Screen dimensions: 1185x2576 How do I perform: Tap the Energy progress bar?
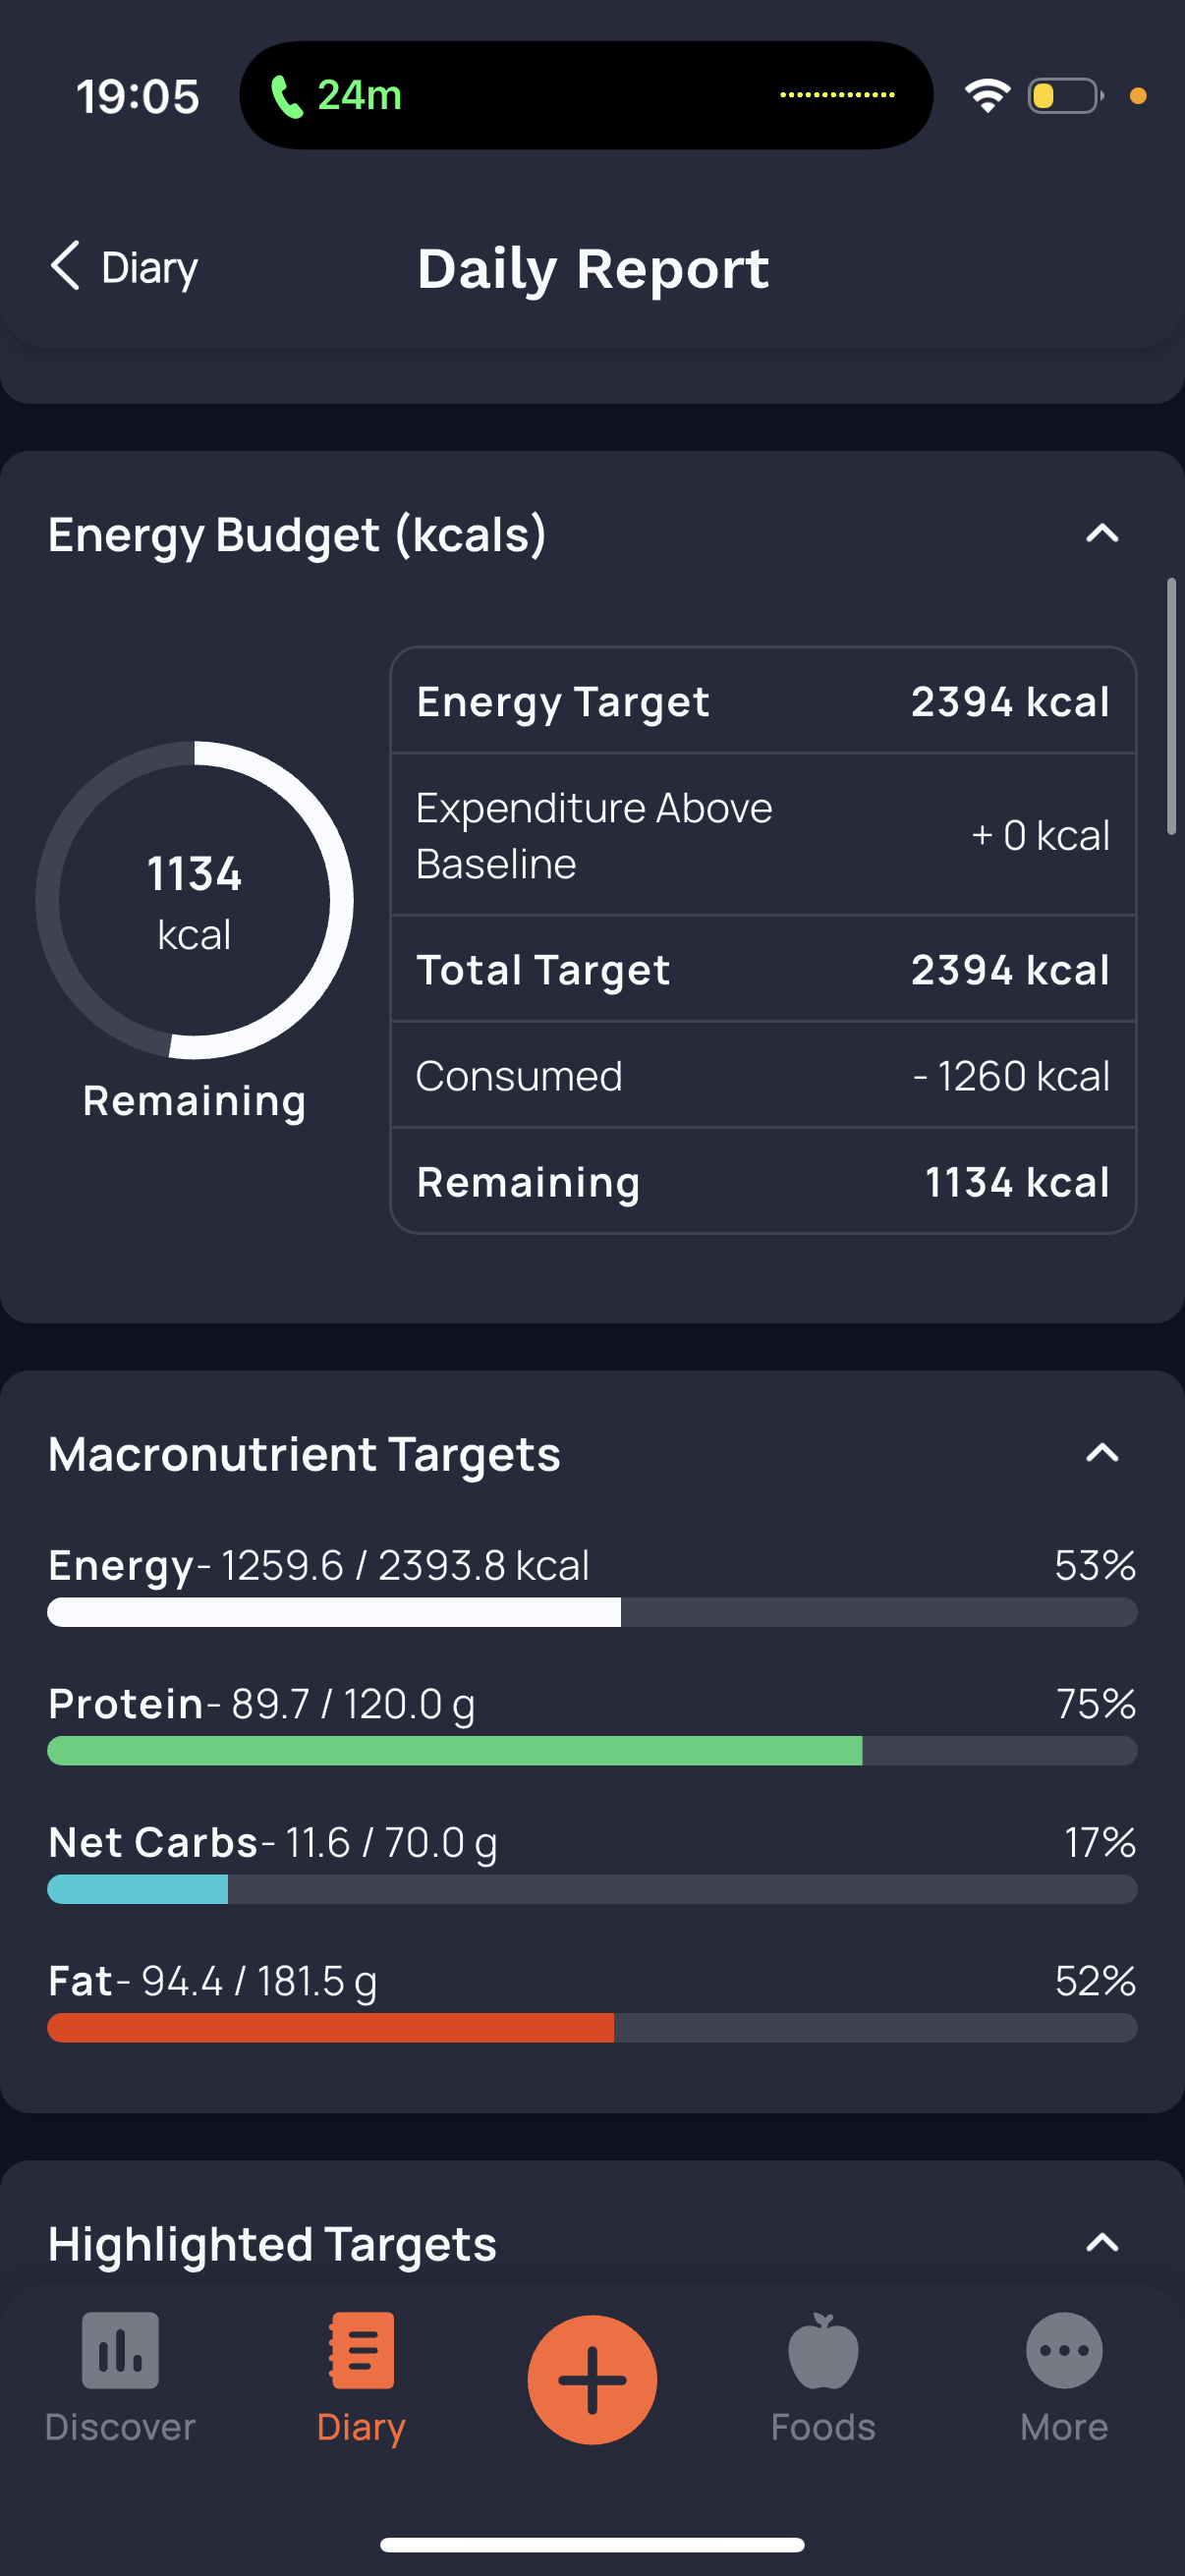(x=592, y=1612)
